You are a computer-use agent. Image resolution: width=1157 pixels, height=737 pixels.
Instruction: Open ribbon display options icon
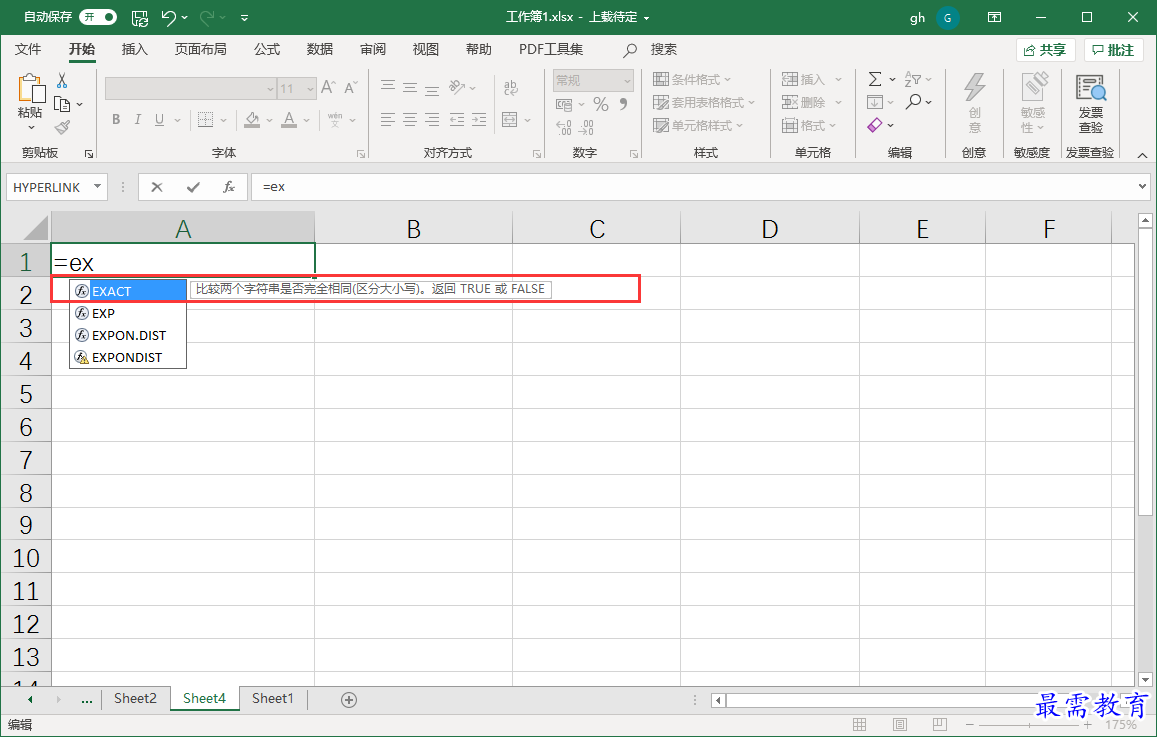coord(995,17)
